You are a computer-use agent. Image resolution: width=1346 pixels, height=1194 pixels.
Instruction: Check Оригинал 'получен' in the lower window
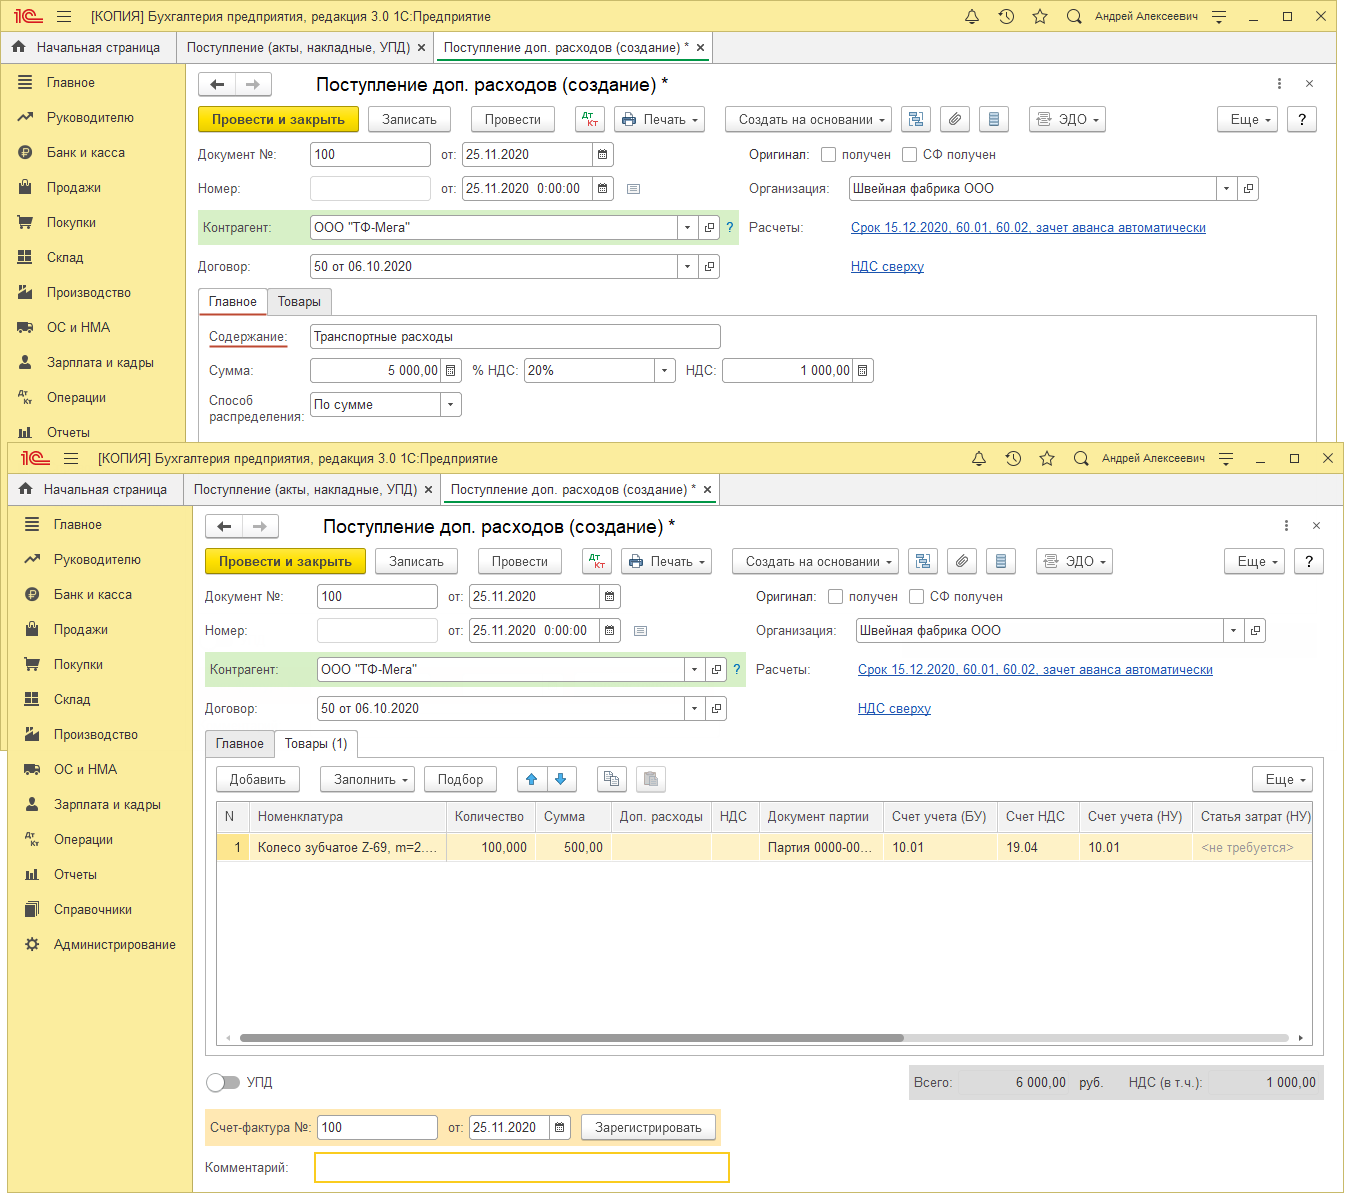pos(835,597)
